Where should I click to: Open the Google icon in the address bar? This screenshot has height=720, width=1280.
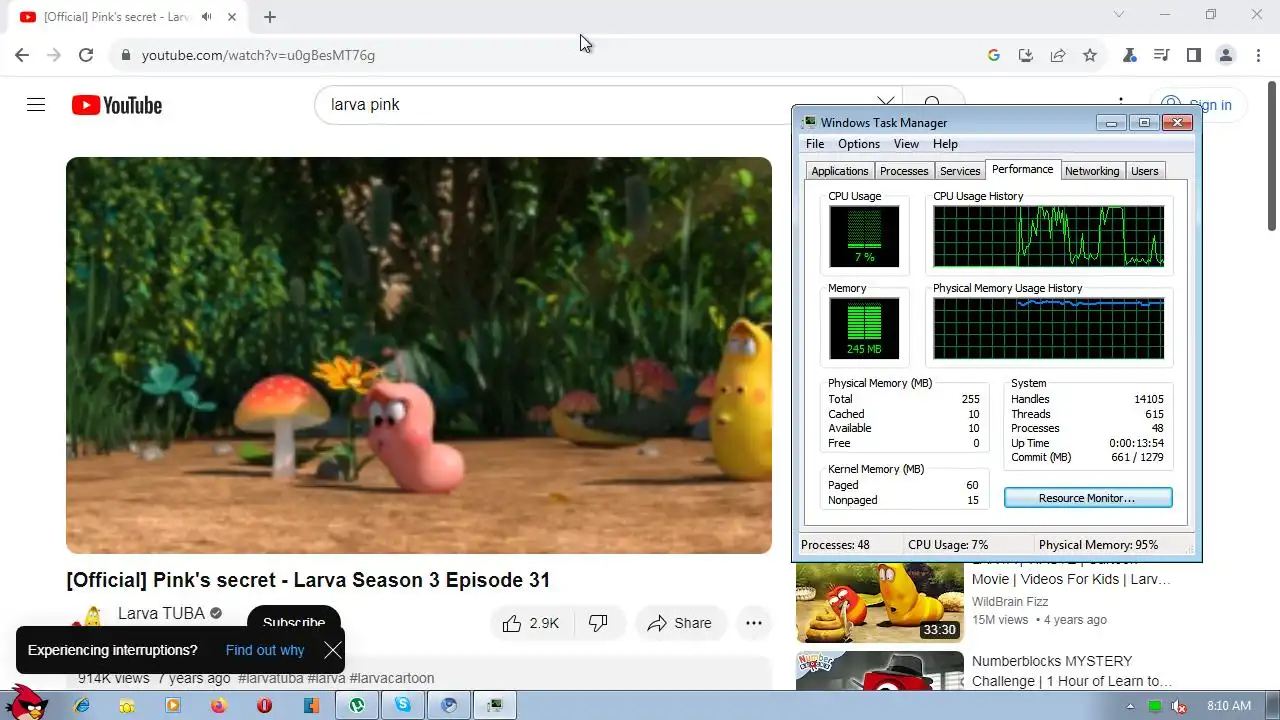click(x=994, y=55)
